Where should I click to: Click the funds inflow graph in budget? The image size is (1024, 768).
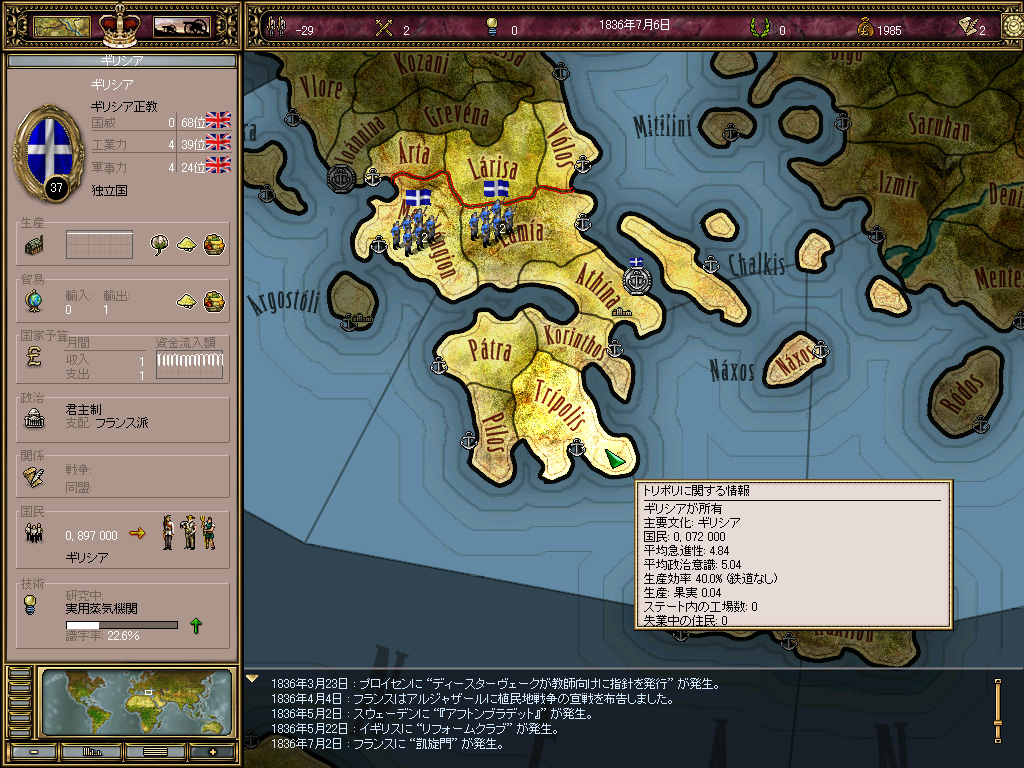point(190,366)
